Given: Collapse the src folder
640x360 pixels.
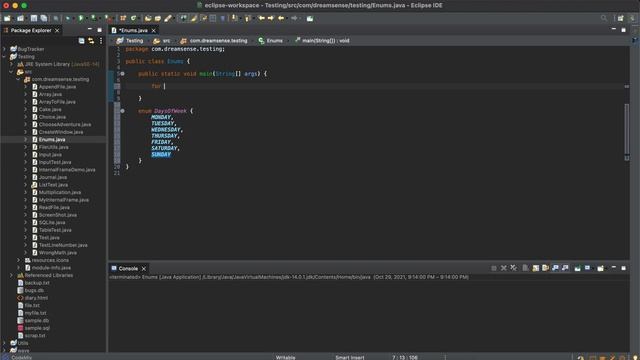Looking at the screenshot, I should [x=11, y=72].
